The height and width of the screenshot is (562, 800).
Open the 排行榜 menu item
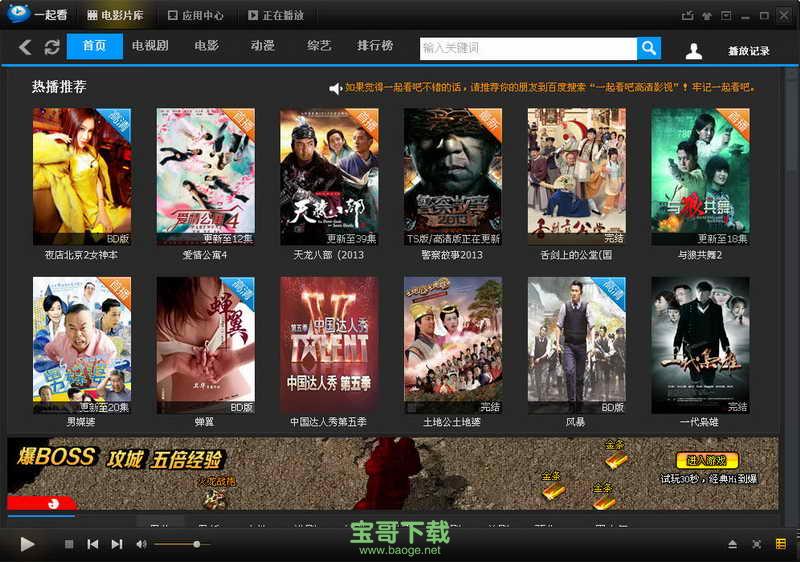click(x=375, y=46)
